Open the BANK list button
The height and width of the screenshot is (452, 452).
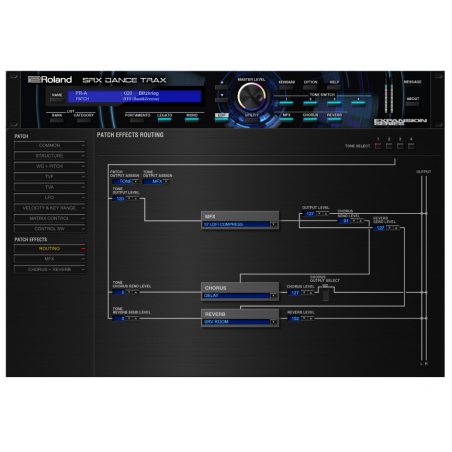pyautogui.click(x=57, y=120)
